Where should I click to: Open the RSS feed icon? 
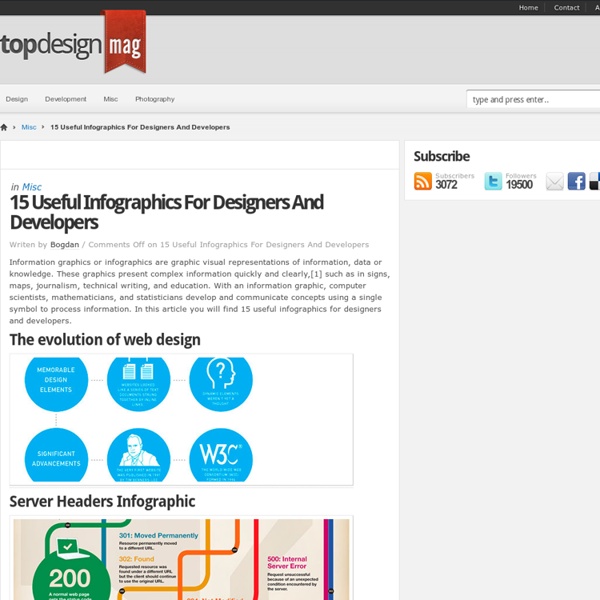[422, 181]
